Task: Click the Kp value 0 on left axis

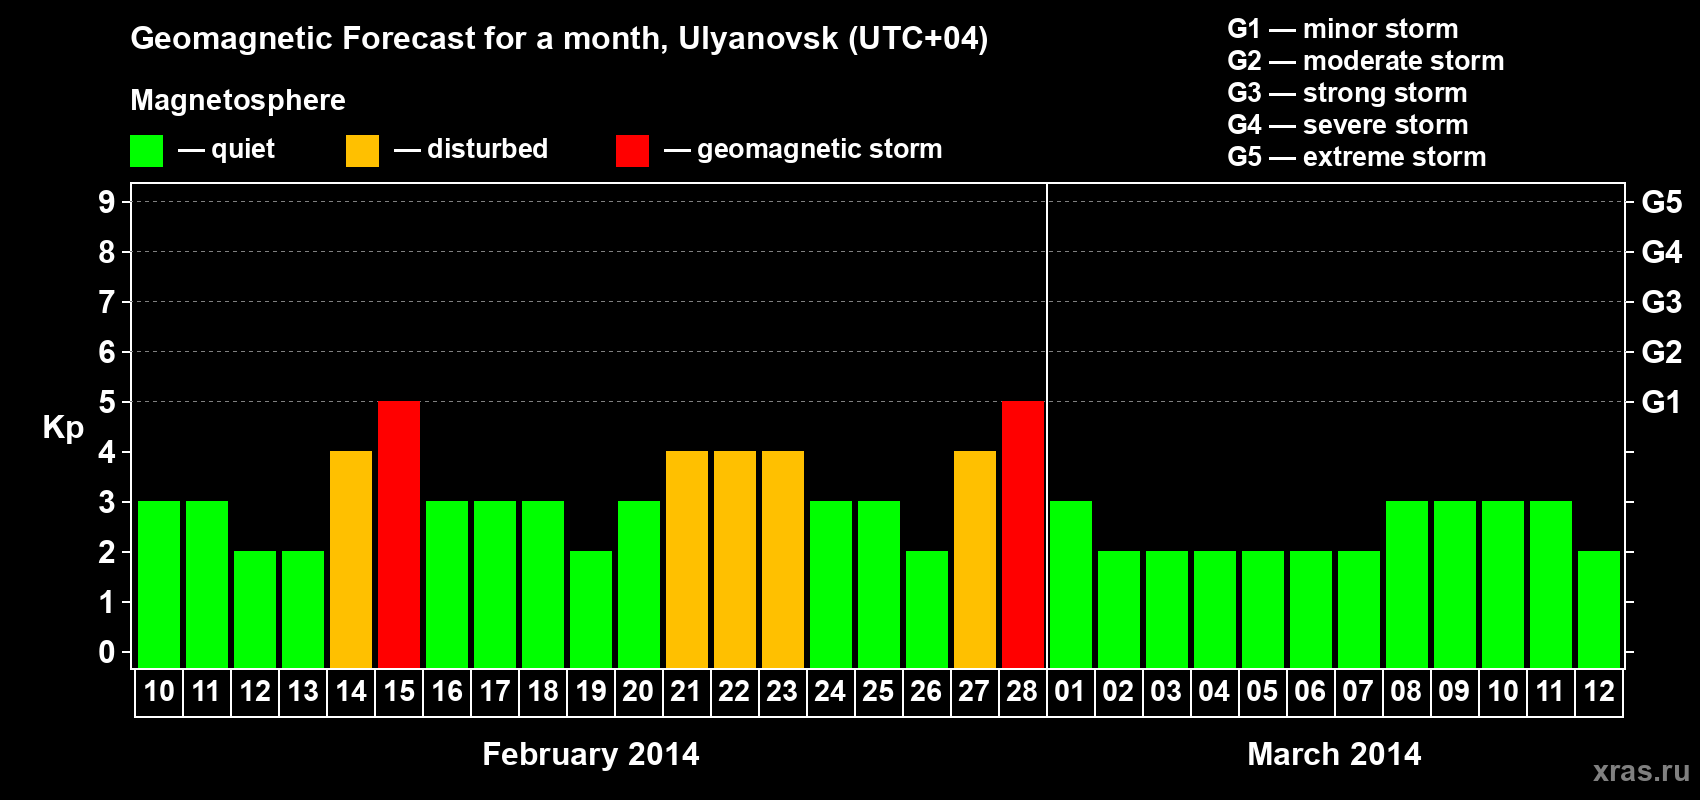Action: pos(107,652)
